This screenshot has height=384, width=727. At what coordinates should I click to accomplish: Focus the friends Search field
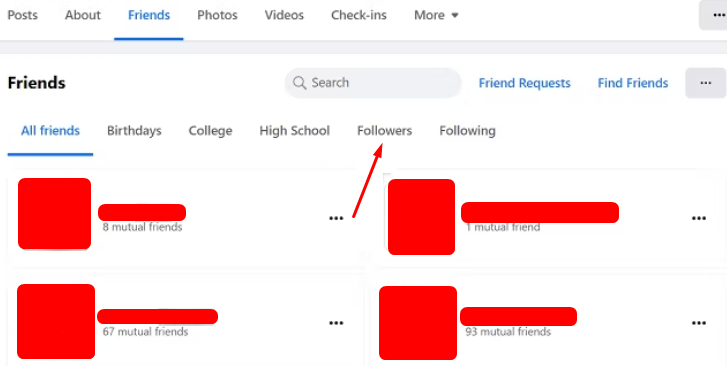click(x=373, y=83)
